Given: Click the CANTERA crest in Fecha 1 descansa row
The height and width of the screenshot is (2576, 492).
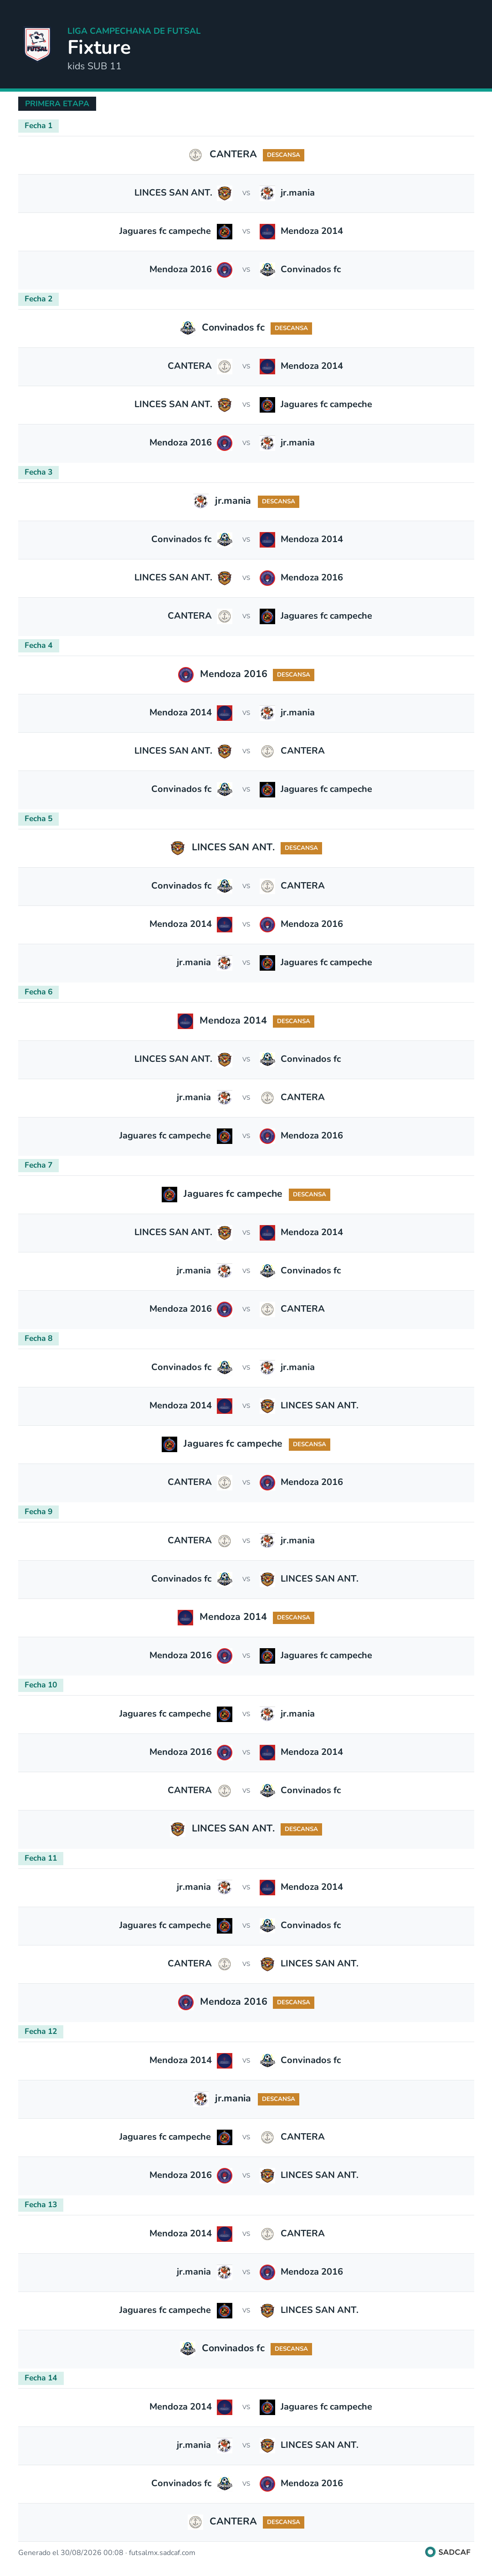Looking at the screenshot, I should tap(195, 154).
